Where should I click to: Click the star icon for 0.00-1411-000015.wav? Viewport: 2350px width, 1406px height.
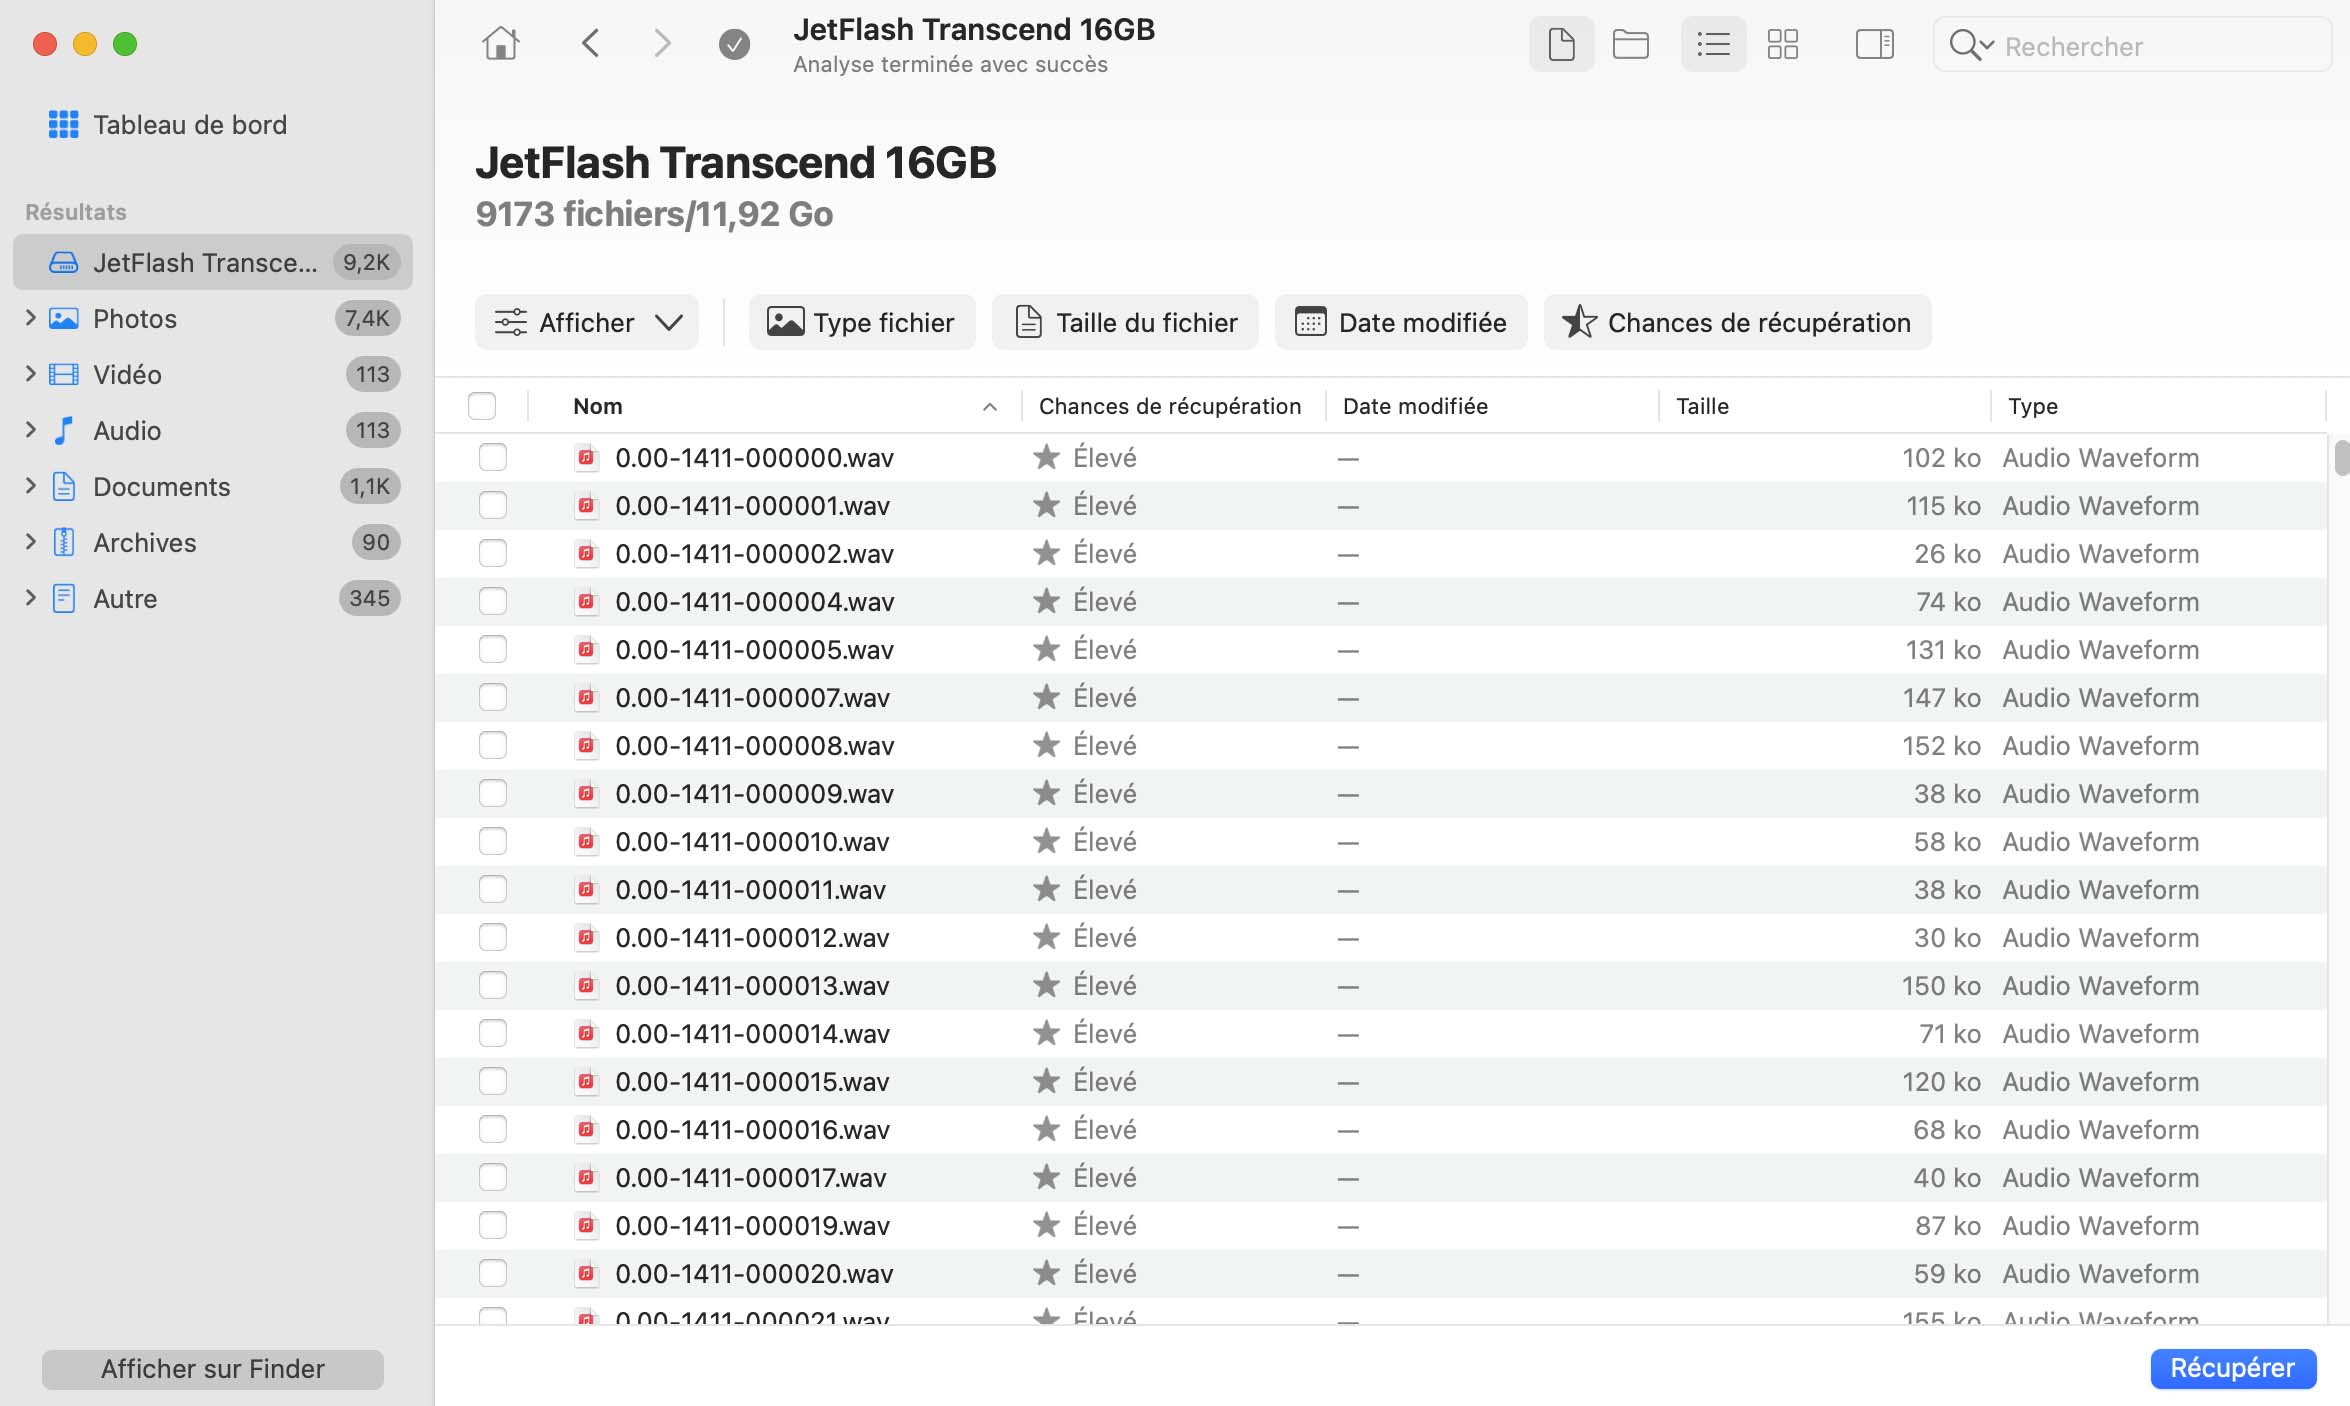pos(1046,1081)
